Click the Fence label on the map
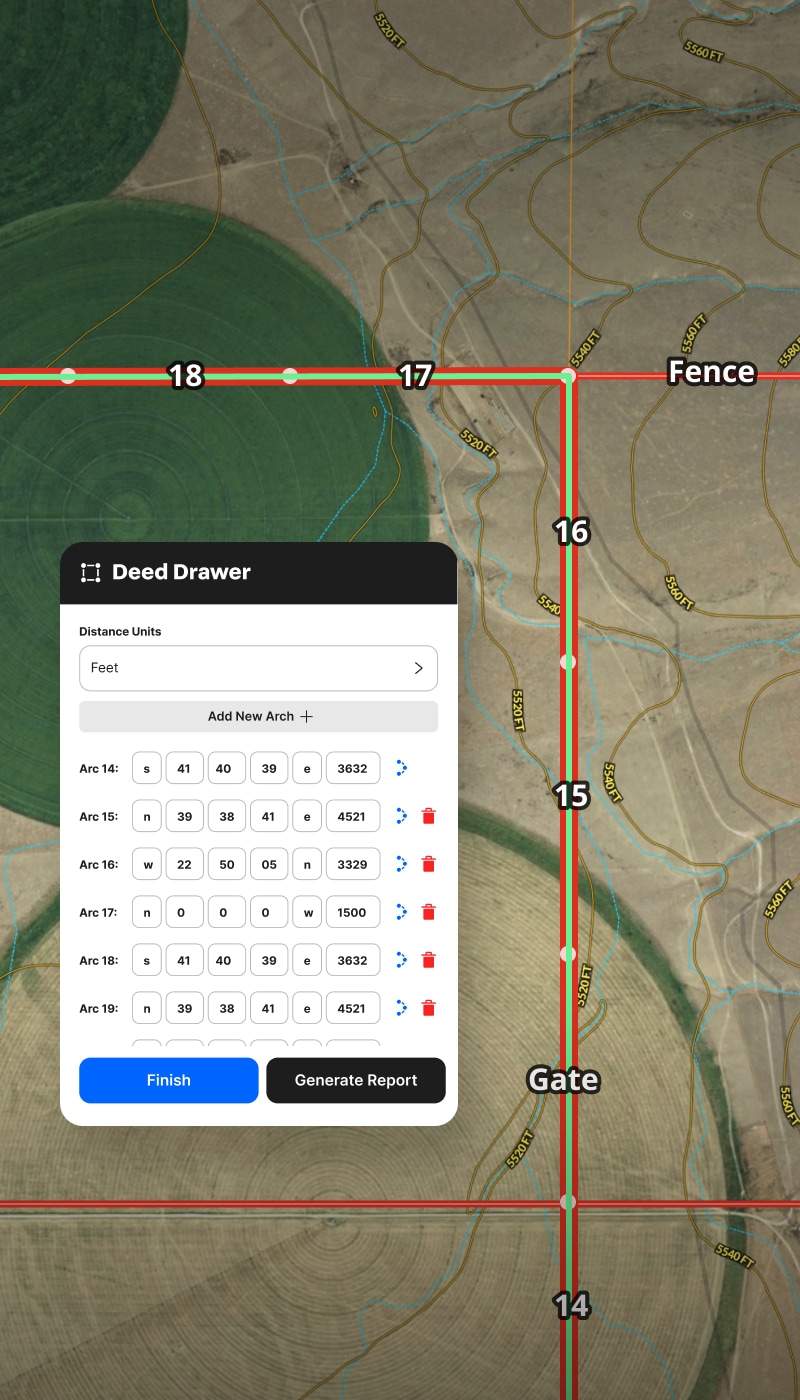This screenshot has width=800, height=1400. [x=712, y=372]
